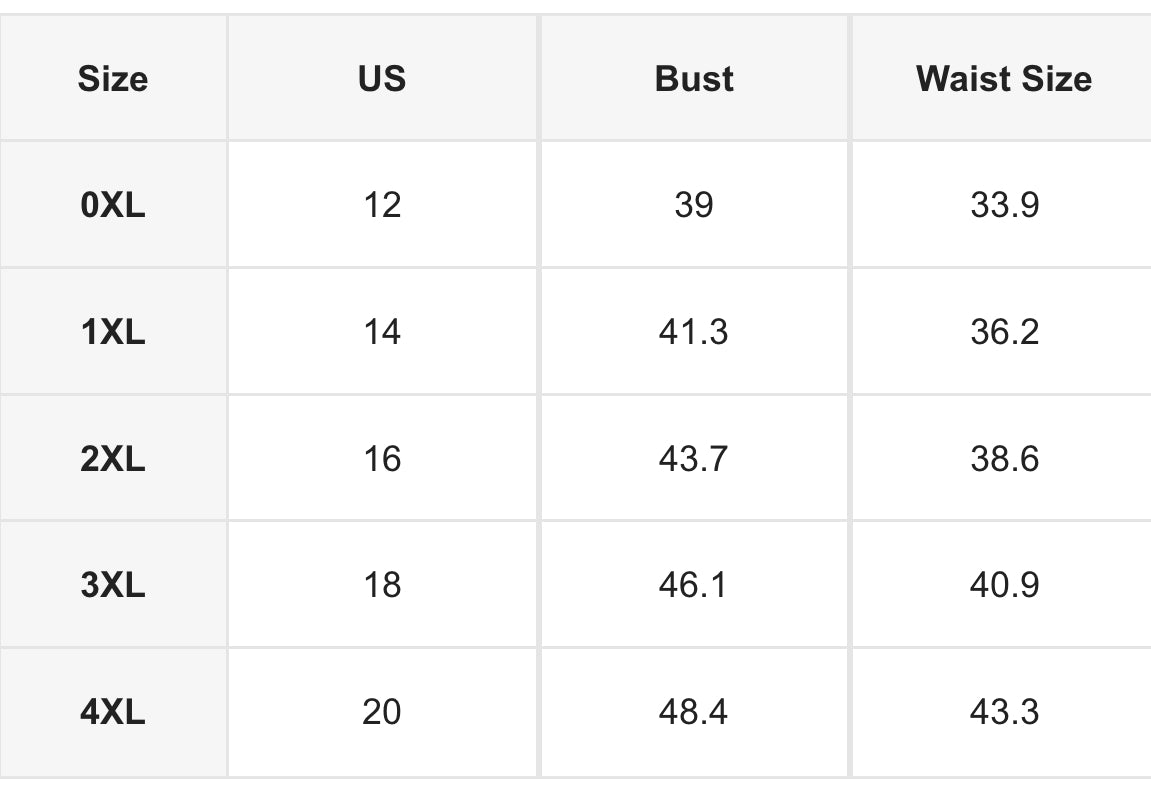Click the US column header
Viewport: 1151px width, 785px height.
coord(382,78)
